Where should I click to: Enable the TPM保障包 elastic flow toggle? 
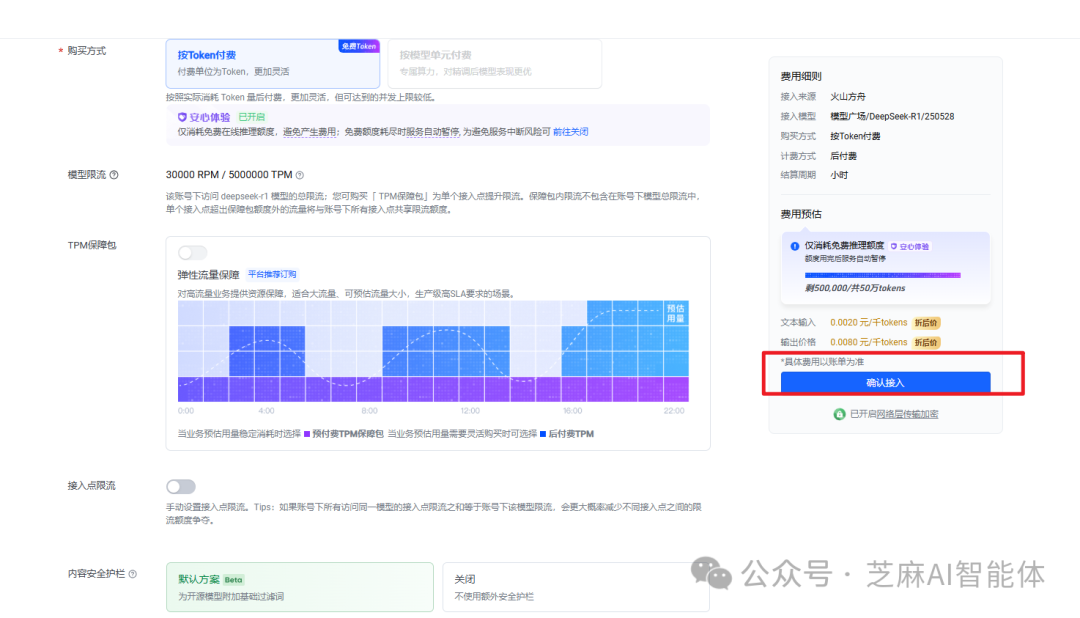tap(191, 252)
